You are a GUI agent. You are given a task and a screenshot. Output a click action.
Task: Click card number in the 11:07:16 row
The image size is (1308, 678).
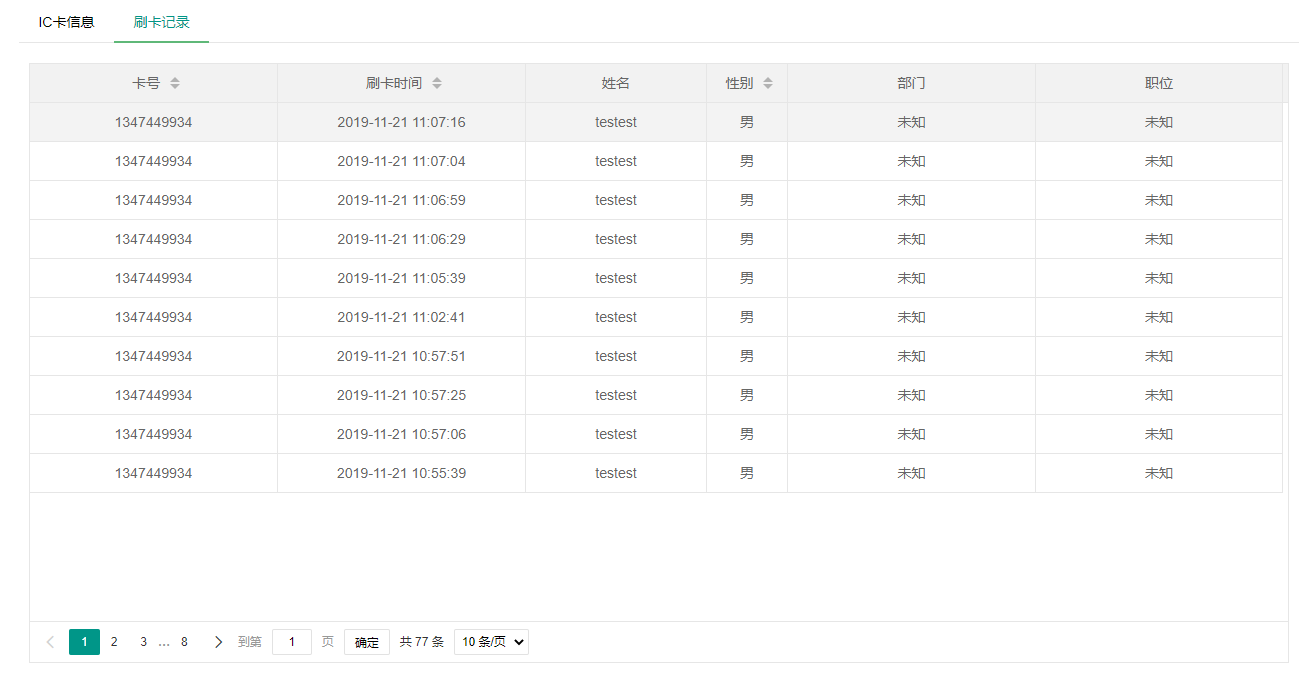[x=153, y=122]
